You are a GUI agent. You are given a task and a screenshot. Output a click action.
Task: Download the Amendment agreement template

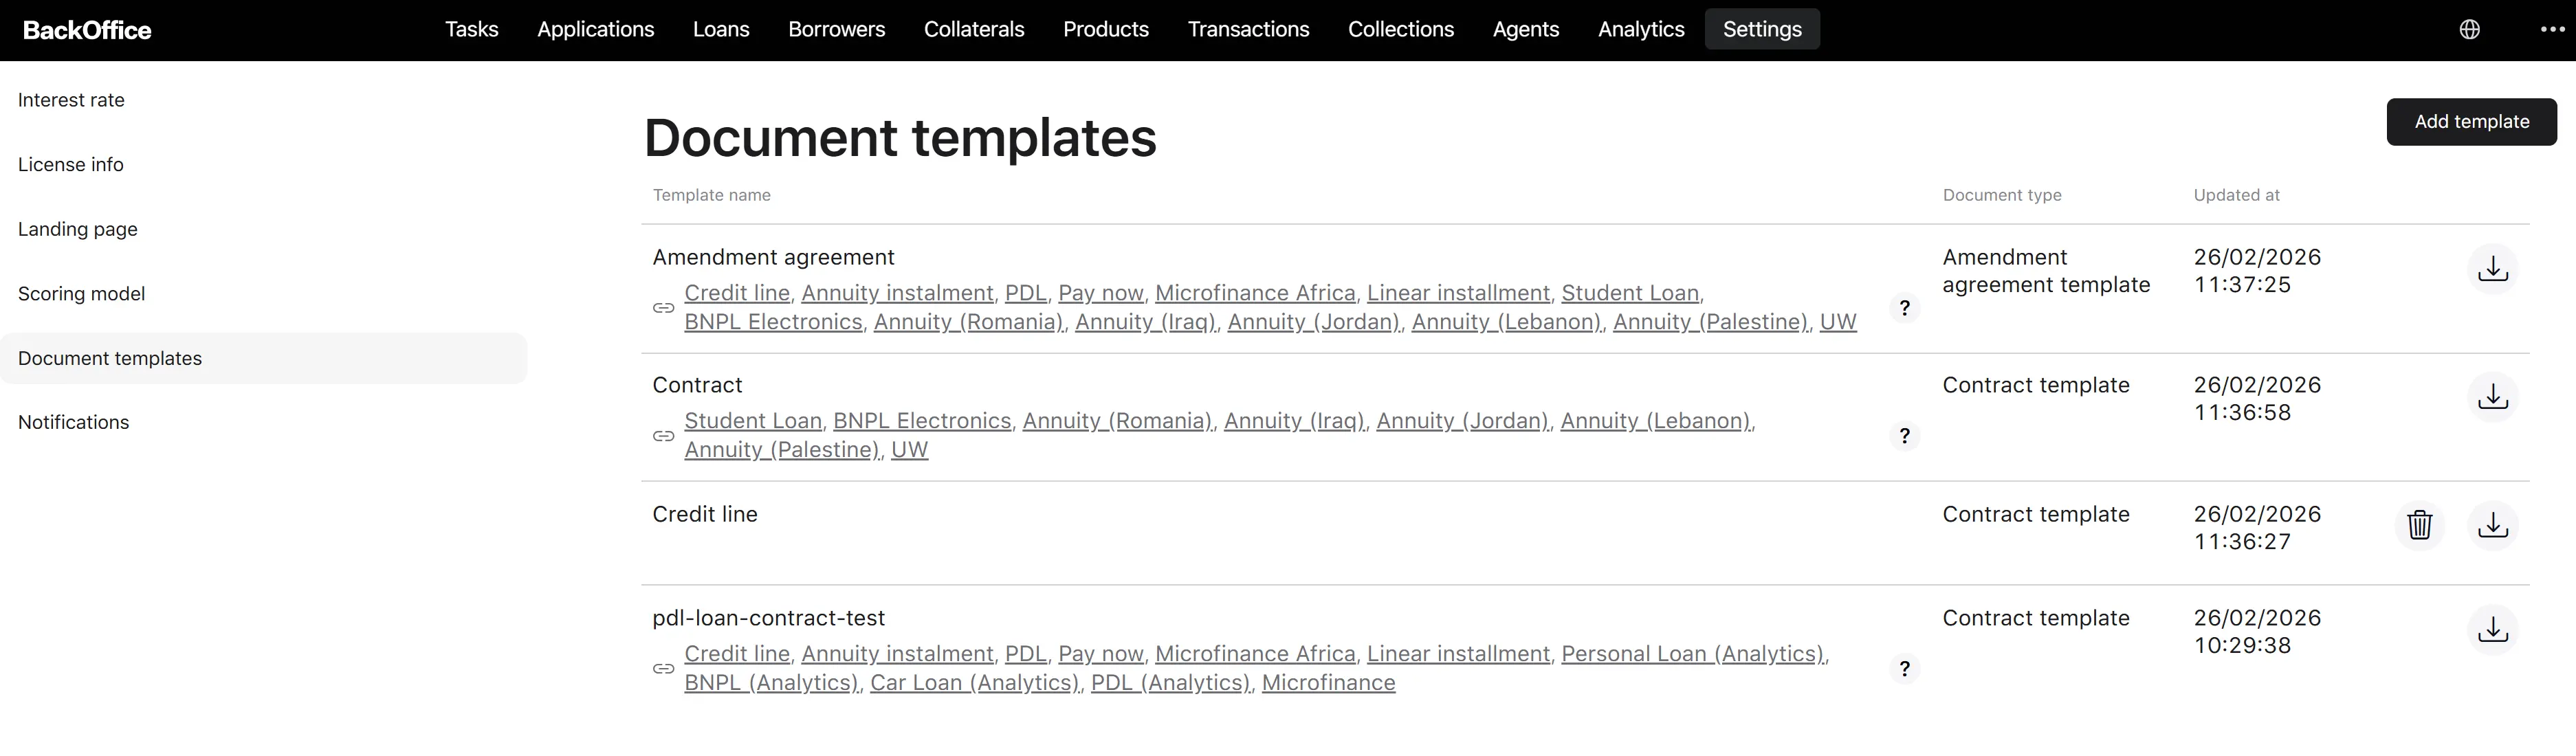(x=2493, y=269)
